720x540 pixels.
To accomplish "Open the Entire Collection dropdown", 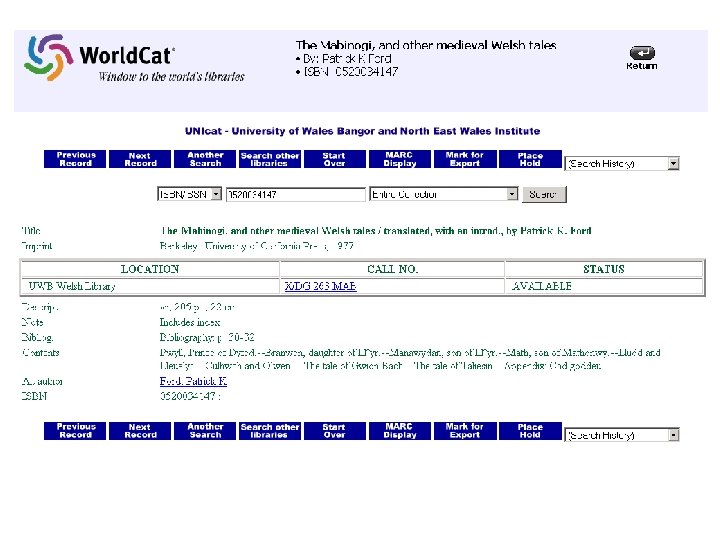I will point(444,194).
